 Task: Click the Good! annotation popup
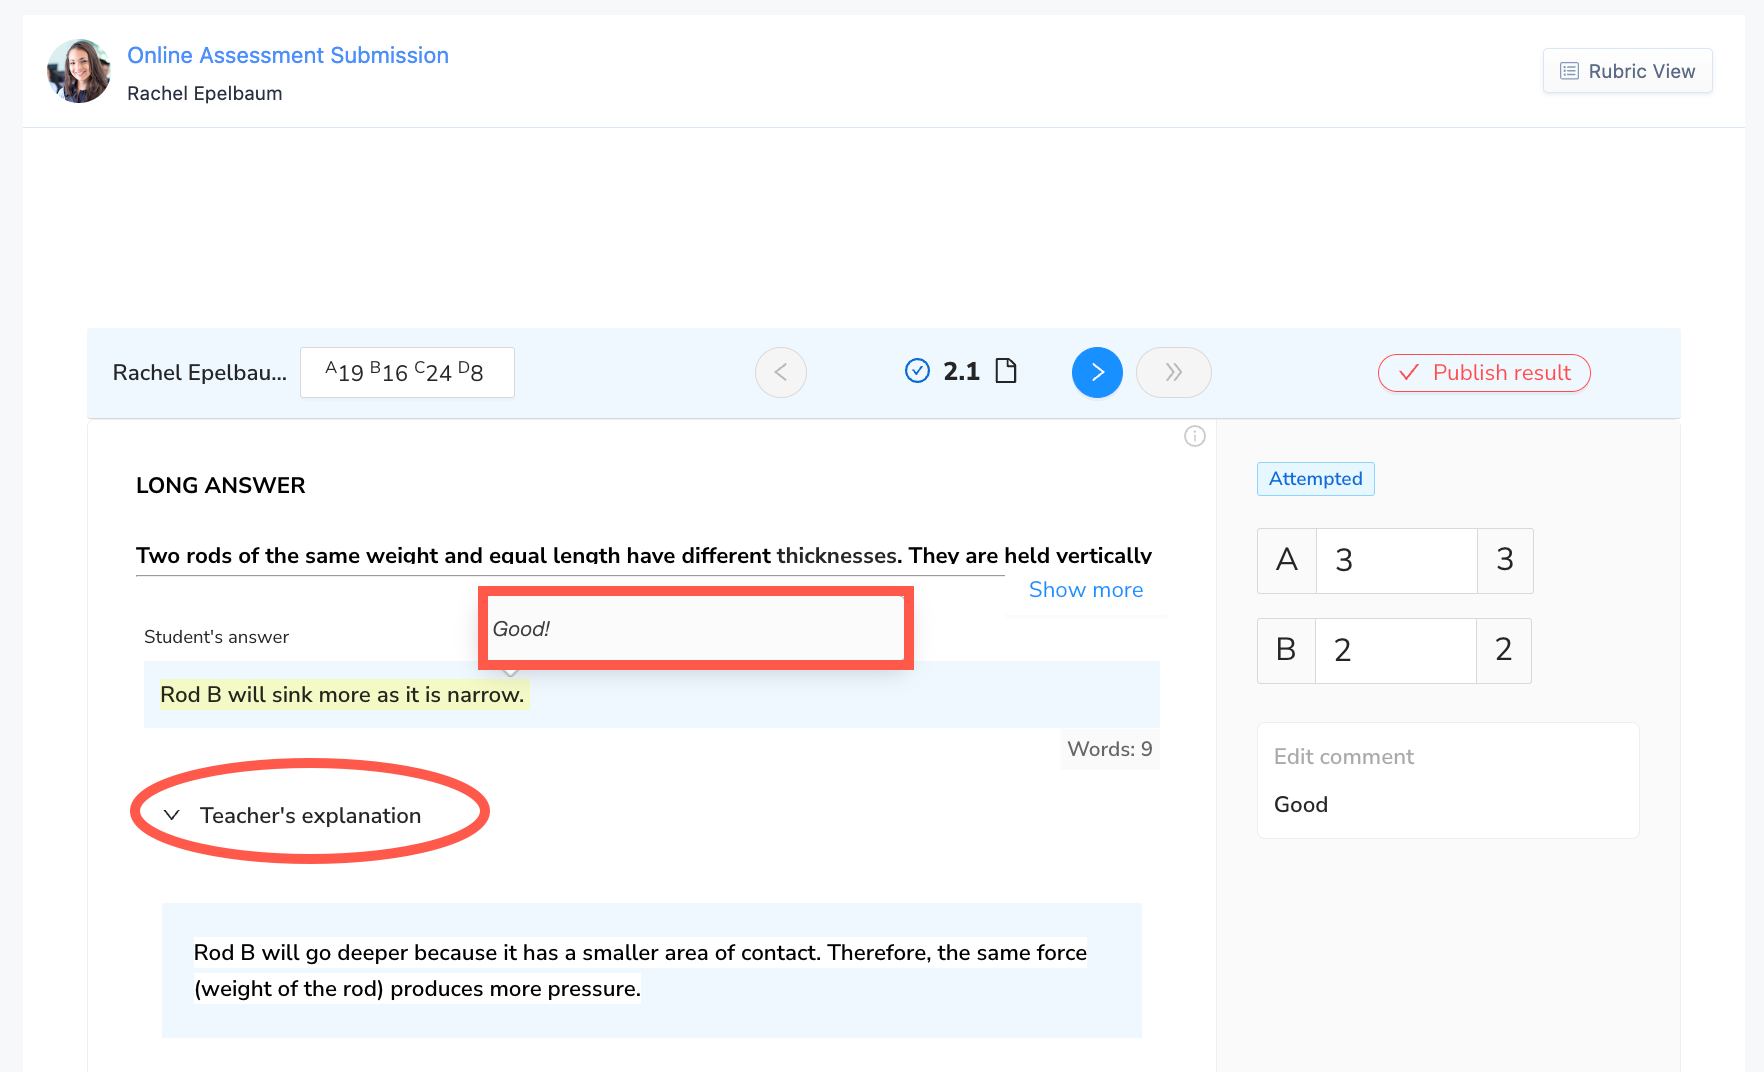(x=695, y=628)
